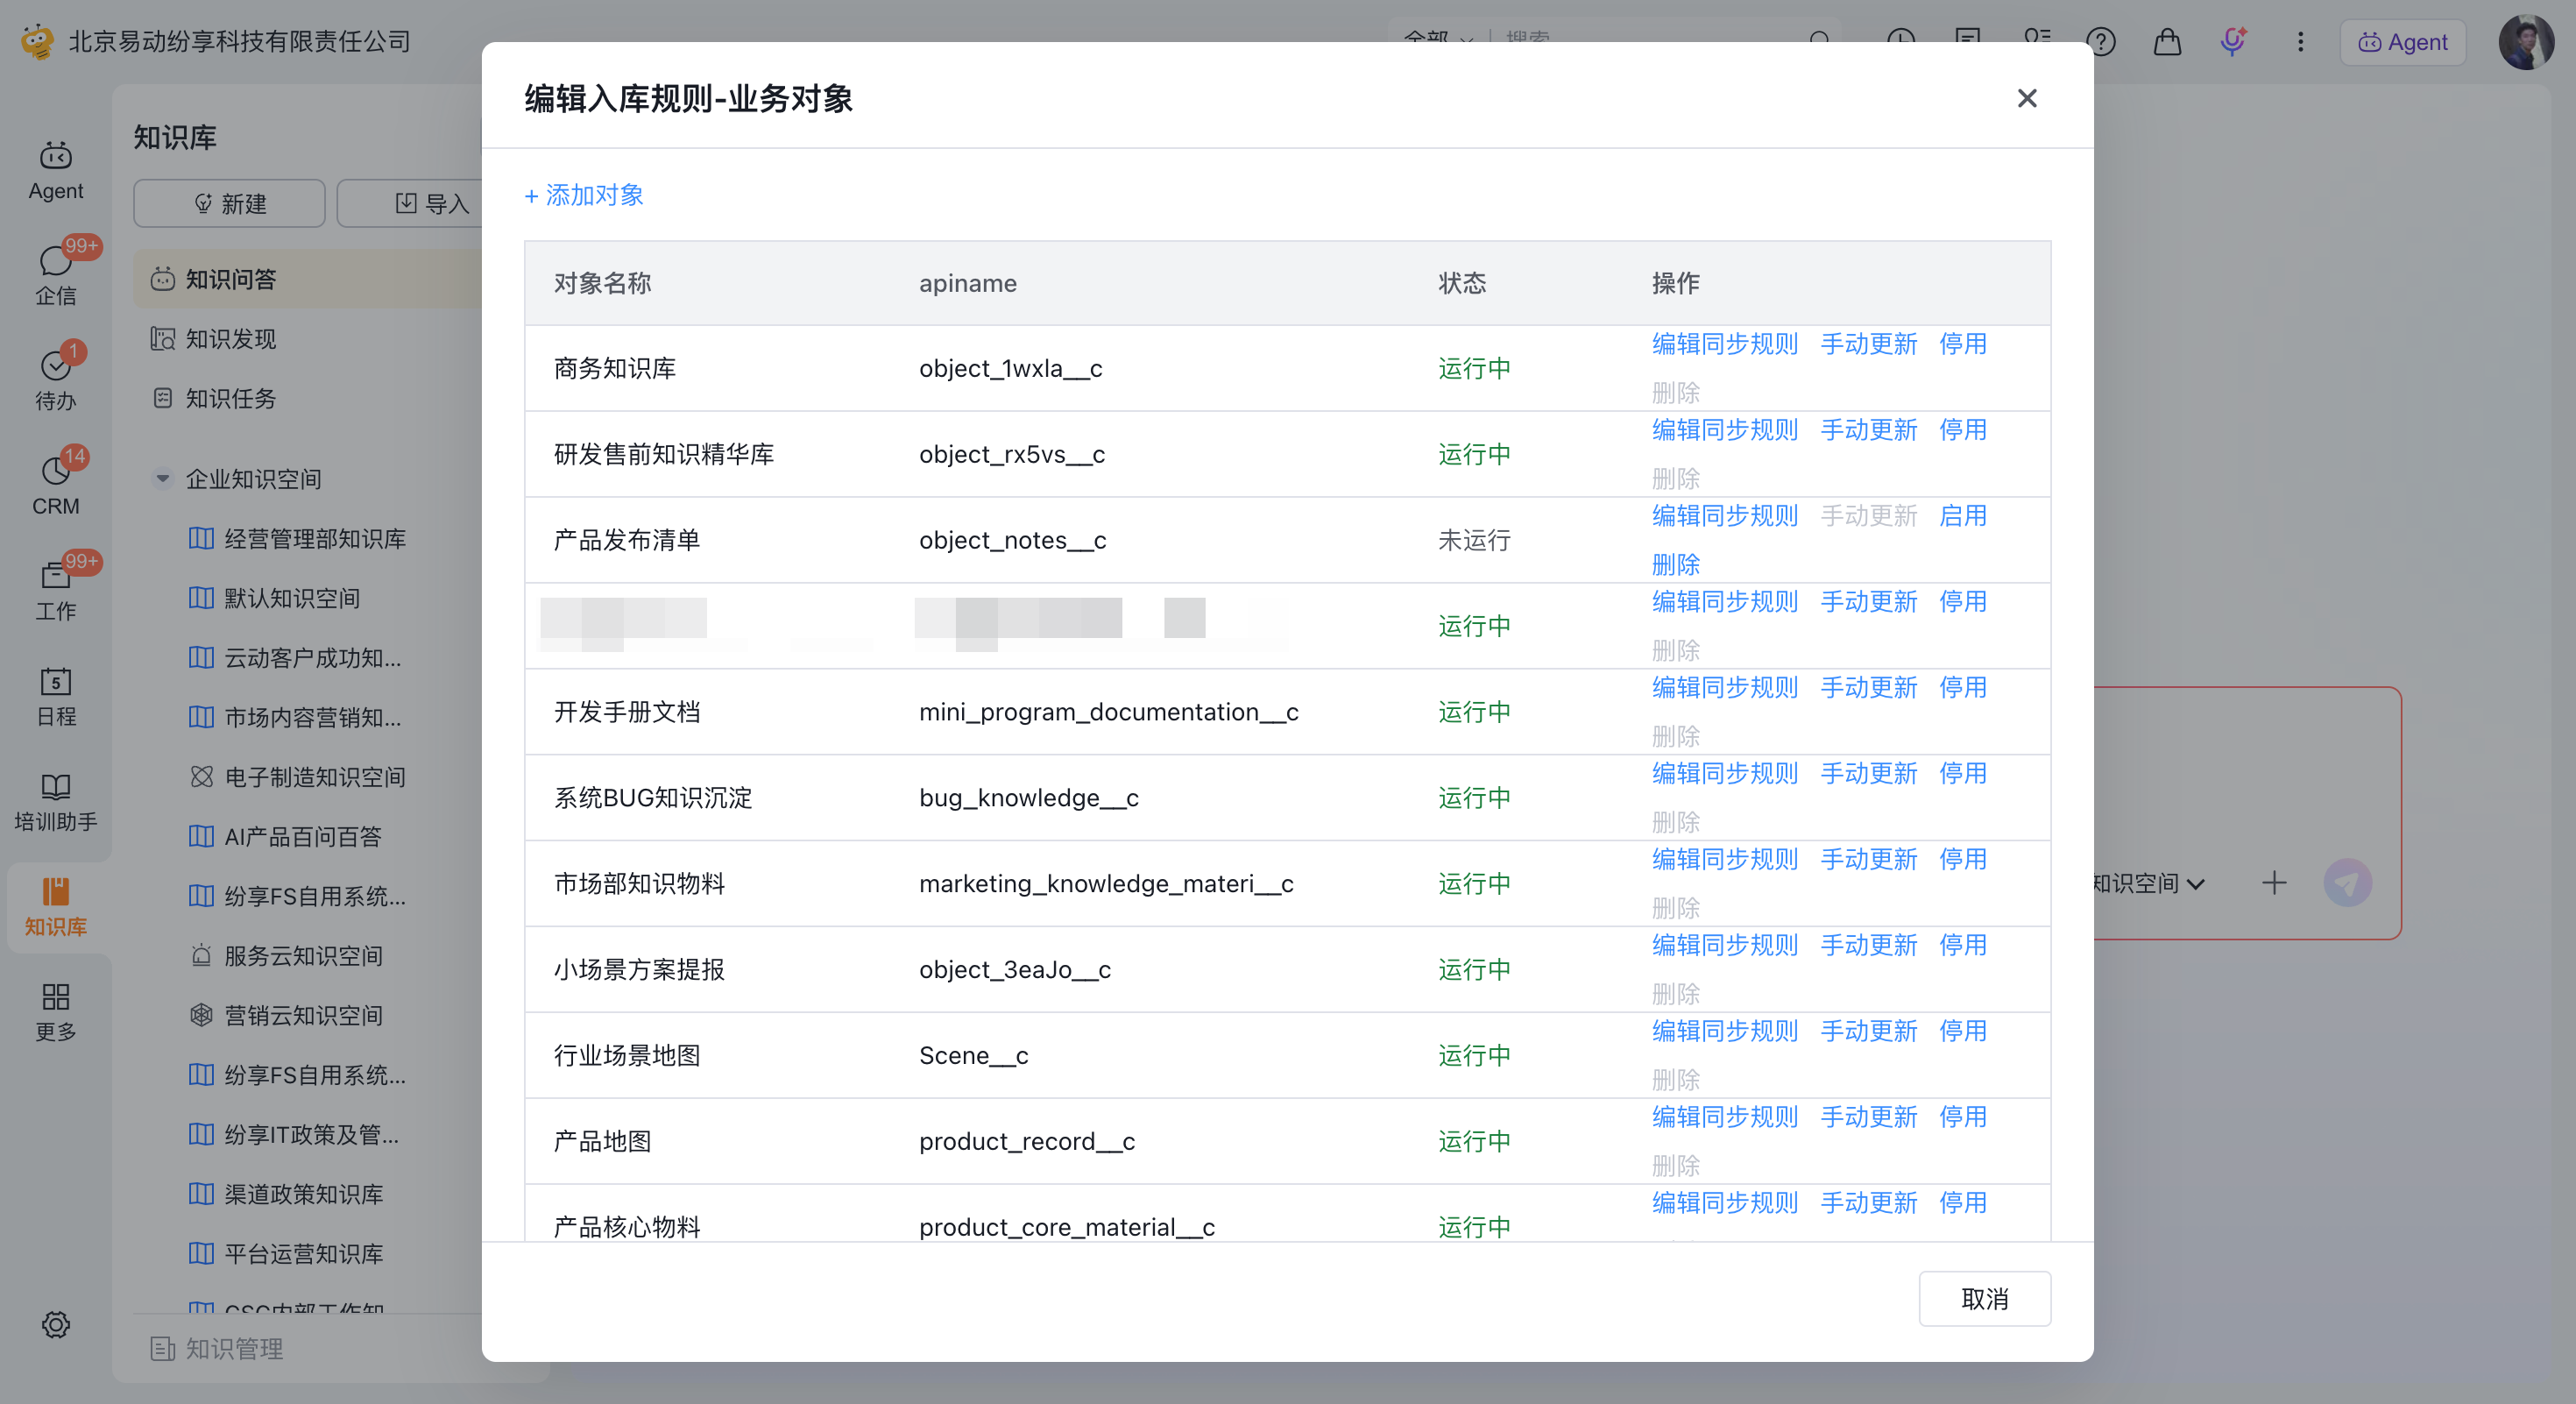The width and height of the screenshot is (2576, 1404).
Task: Click the 取消 button
Action: tap(1984, 1299)
